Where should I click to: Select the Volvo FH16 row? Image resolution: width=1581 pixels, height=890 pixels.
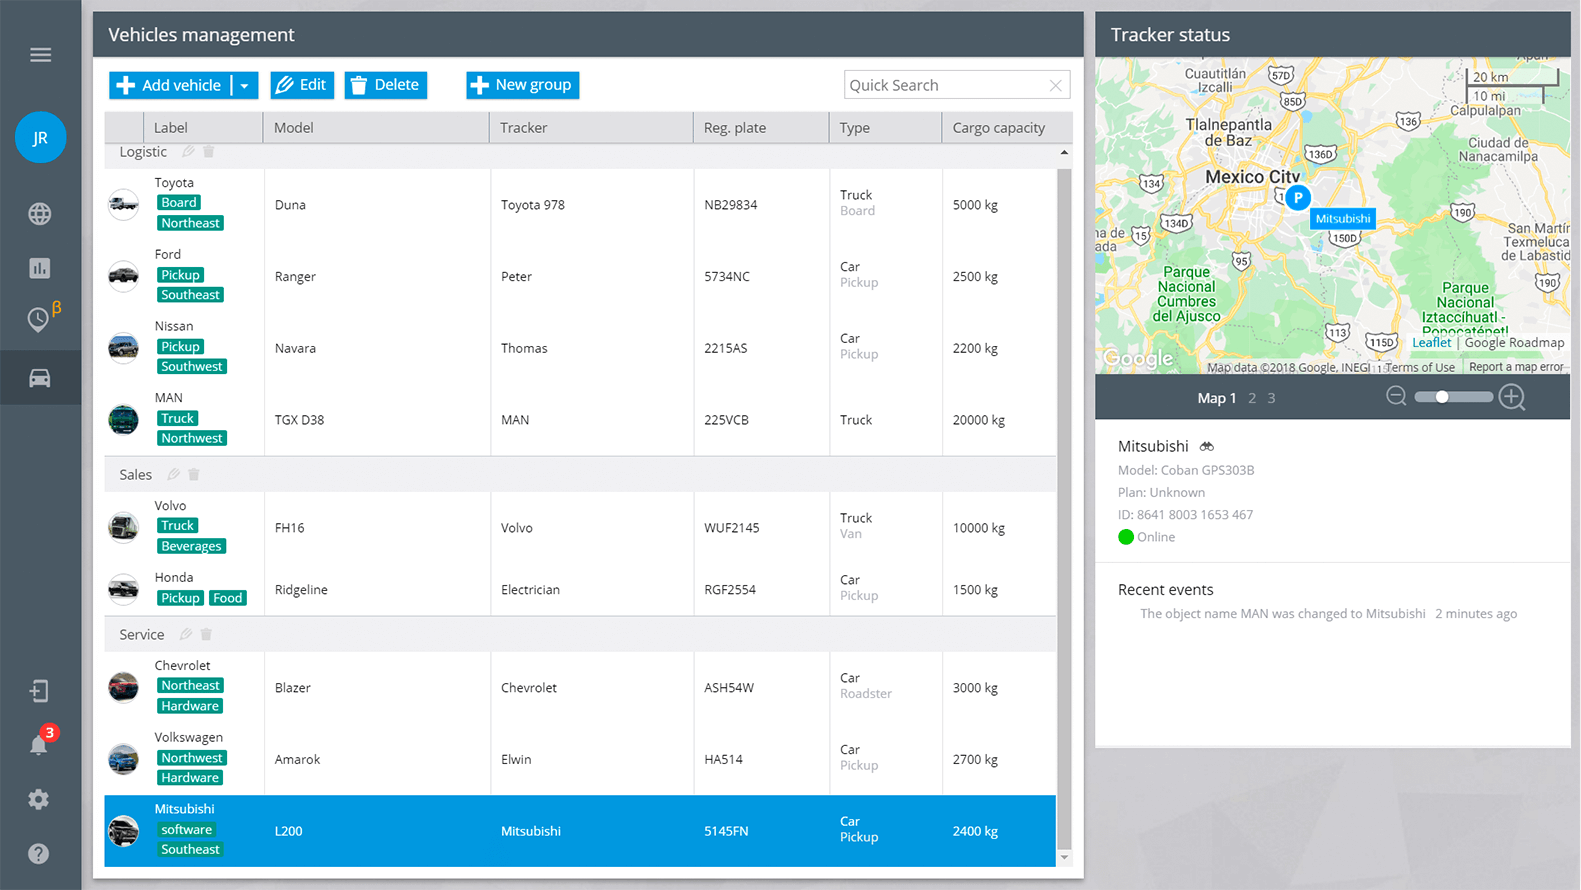tap(580, 527)
